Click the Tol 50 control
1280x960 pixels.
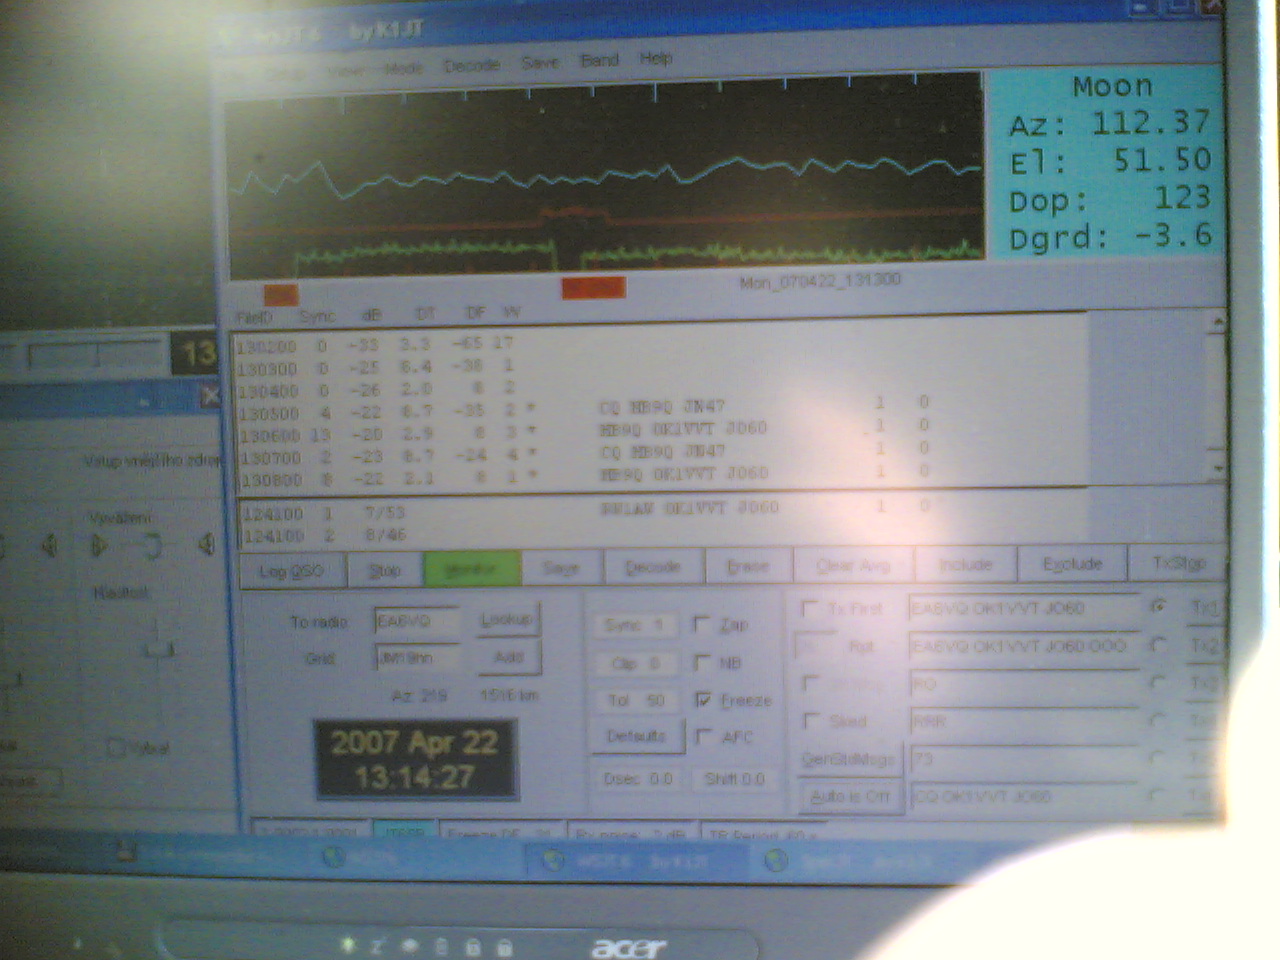pyautogui.click(x=636, y=700)
